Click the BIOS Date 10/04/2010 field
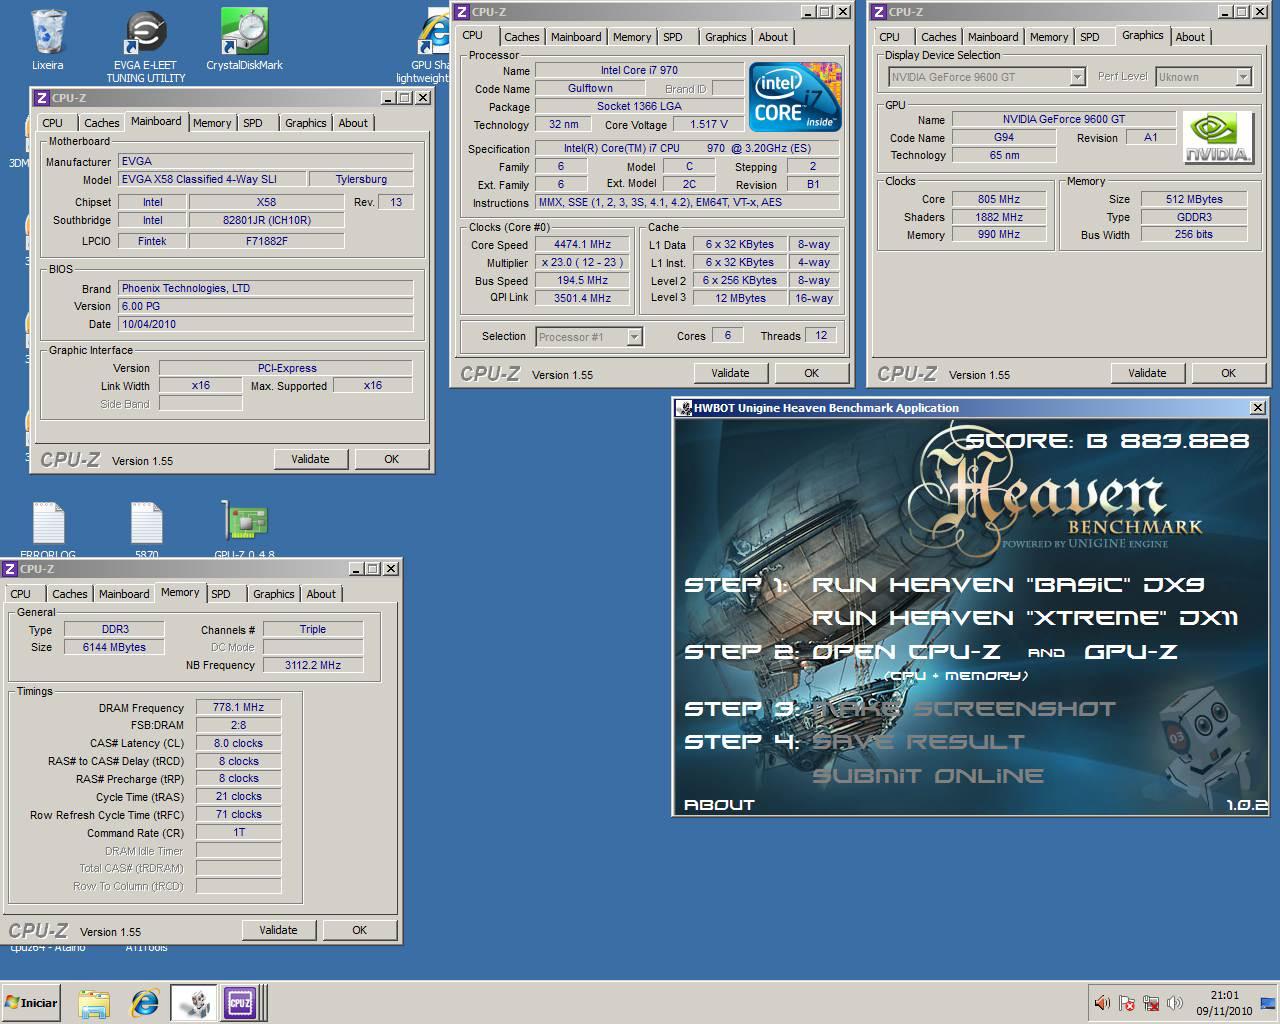 pyautogui.click(x=266, y=325)
